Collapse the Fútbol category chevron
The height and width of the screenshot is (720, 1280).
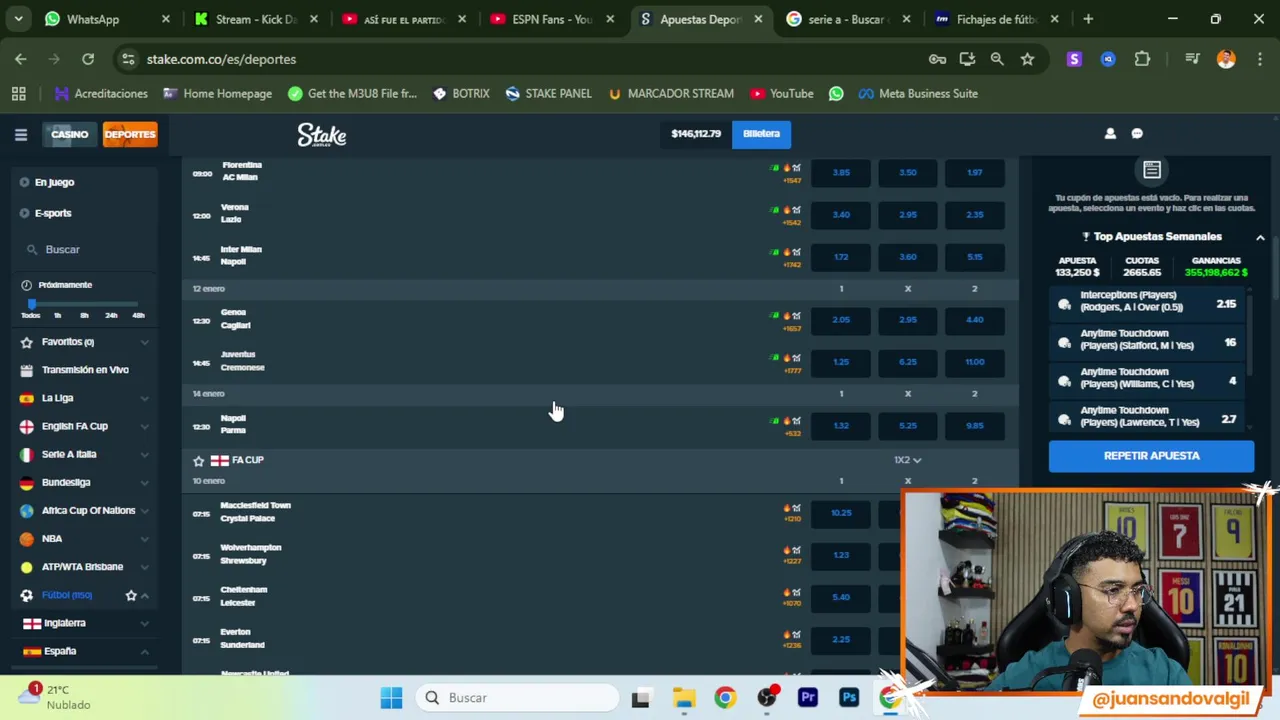click(145, 595)
